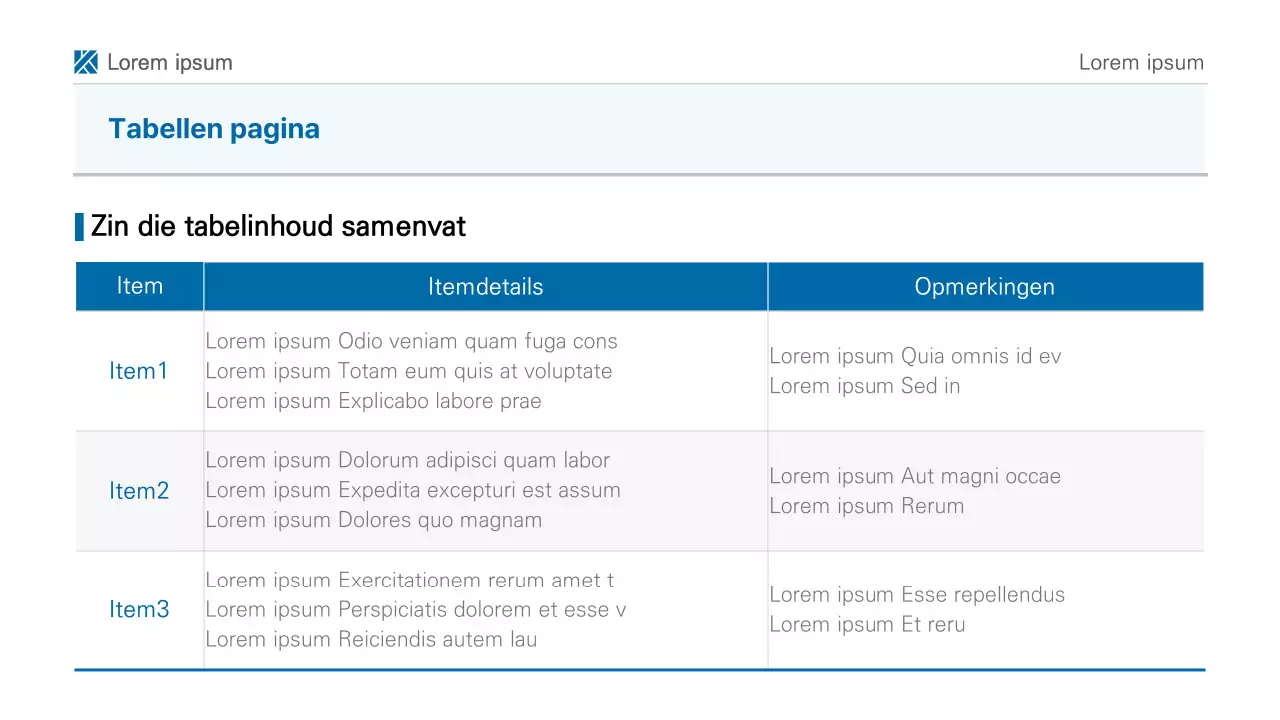
Task: Click the Item1 row label
Action: pyautogui.click(x=139, y=371)
